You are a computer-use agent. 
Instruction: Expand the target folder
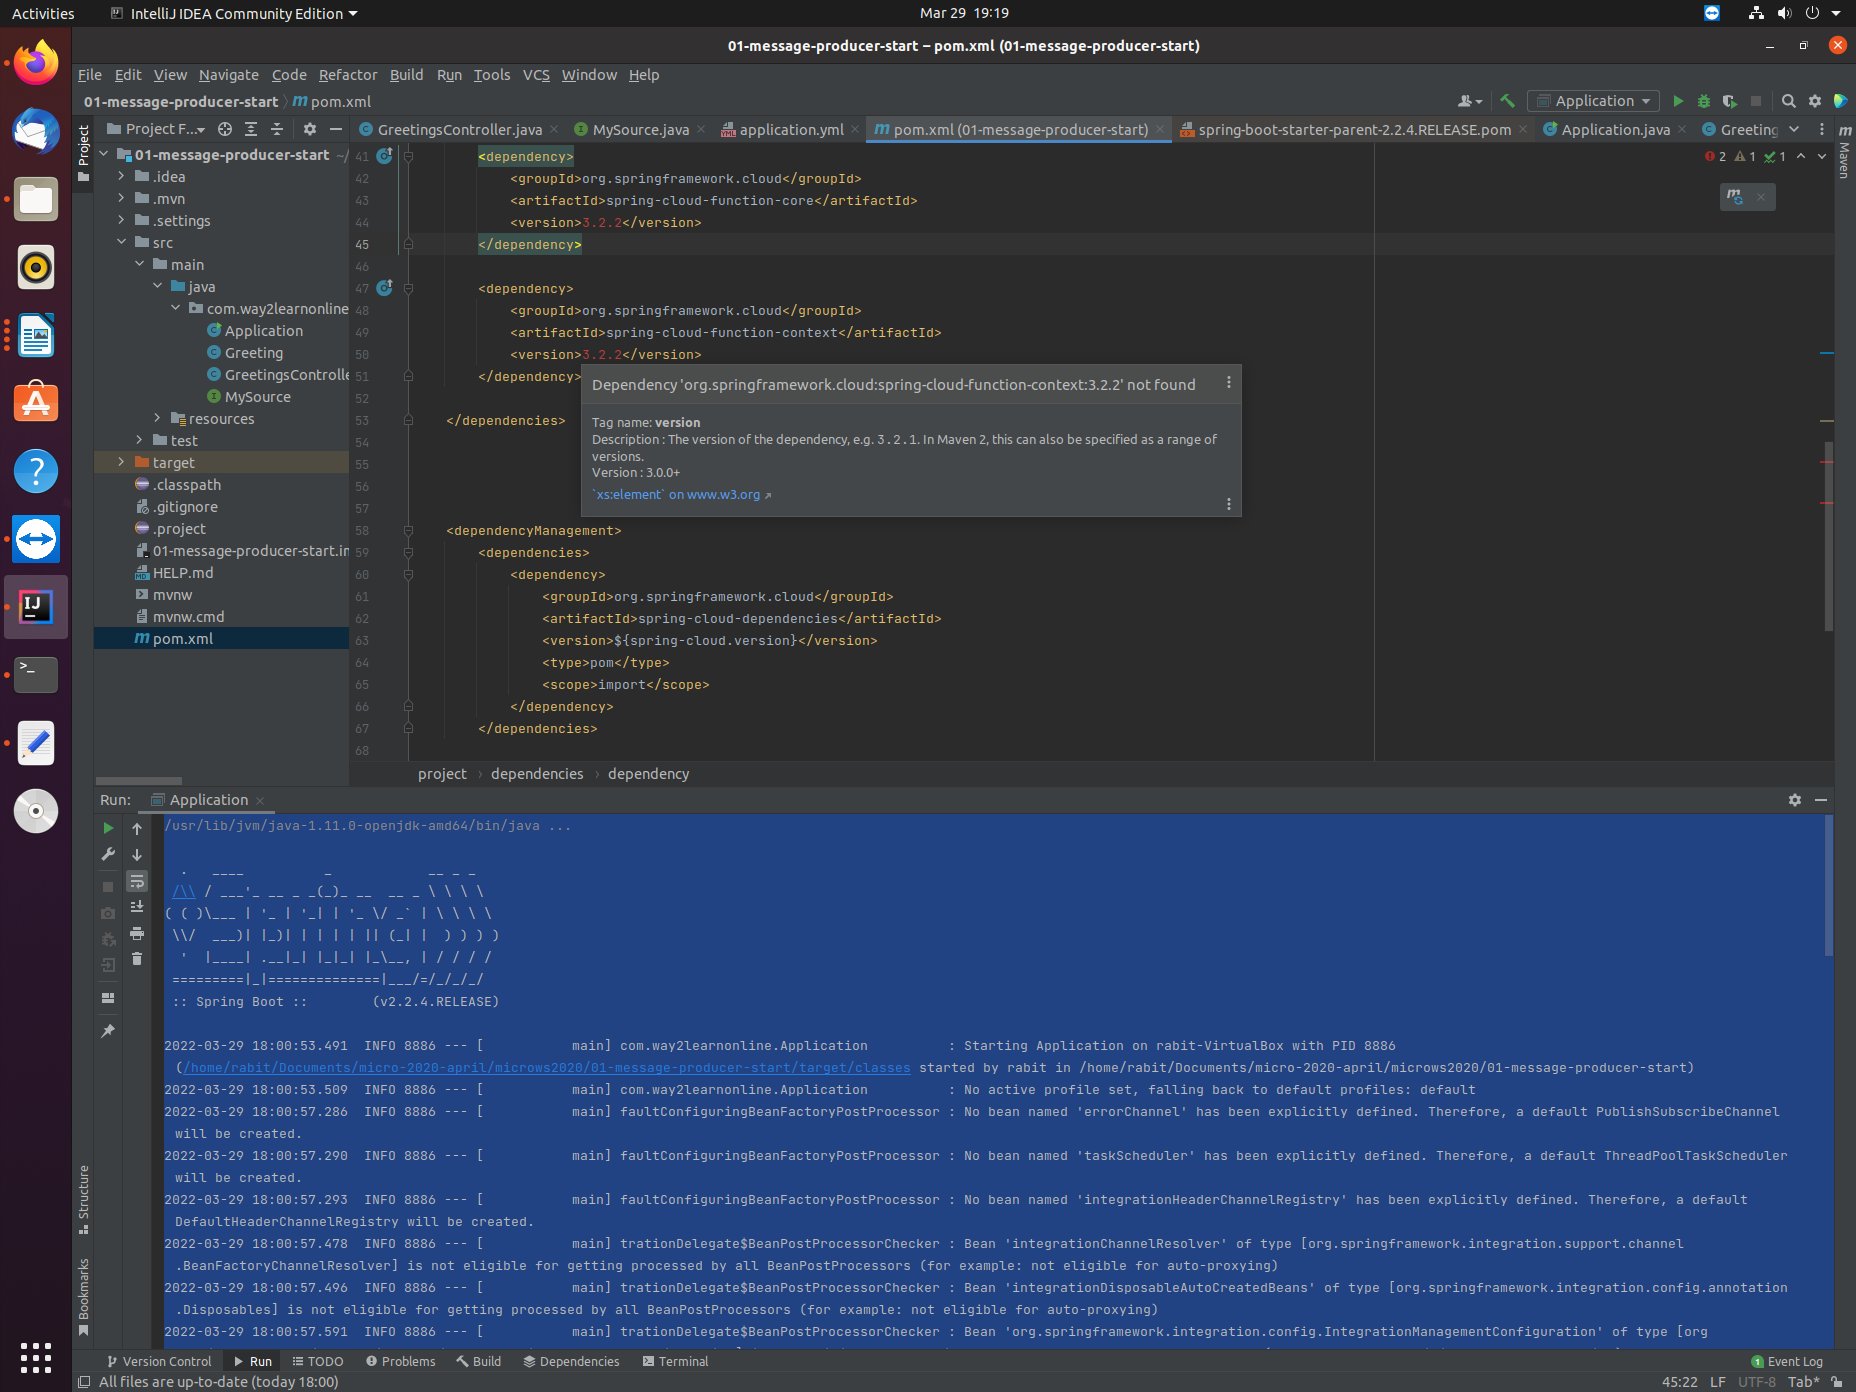tap(121, 463)
